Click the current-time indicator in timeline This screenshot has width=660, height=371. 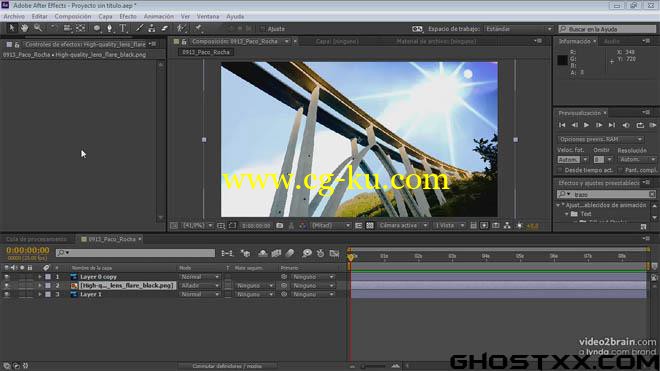350,257
